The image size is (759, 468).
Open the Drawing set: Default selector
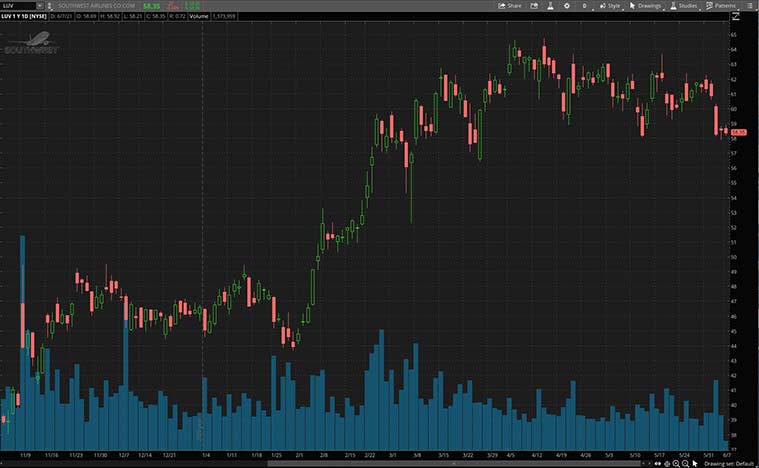click(x=729, y=464)
